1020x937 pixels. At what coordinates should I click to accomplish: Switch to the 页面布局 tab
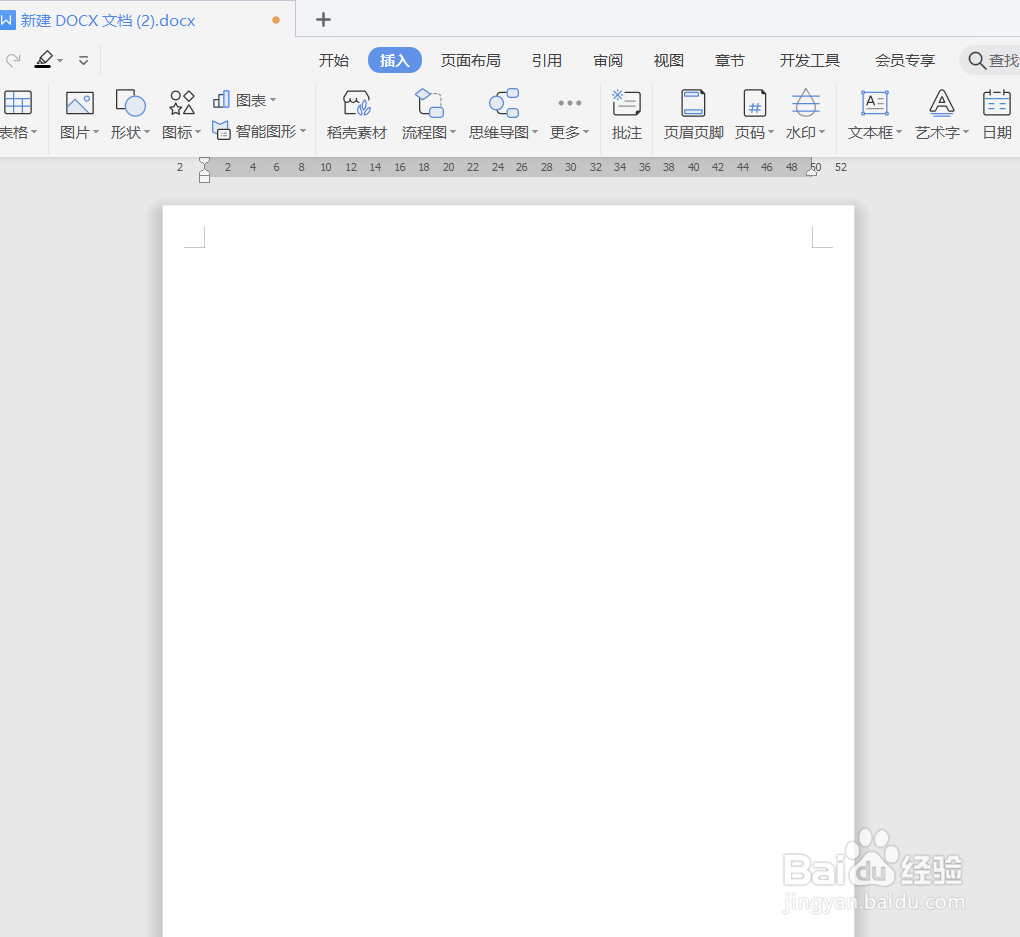(x=470, y=61)
